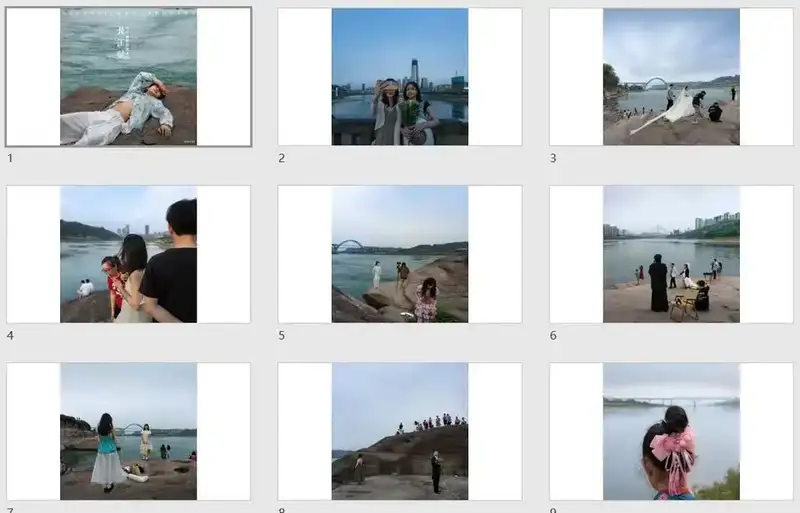This screenshot has width=800, height=513.
Task: Choose slide 4 with man in black shirt
Action: (129, 254)
